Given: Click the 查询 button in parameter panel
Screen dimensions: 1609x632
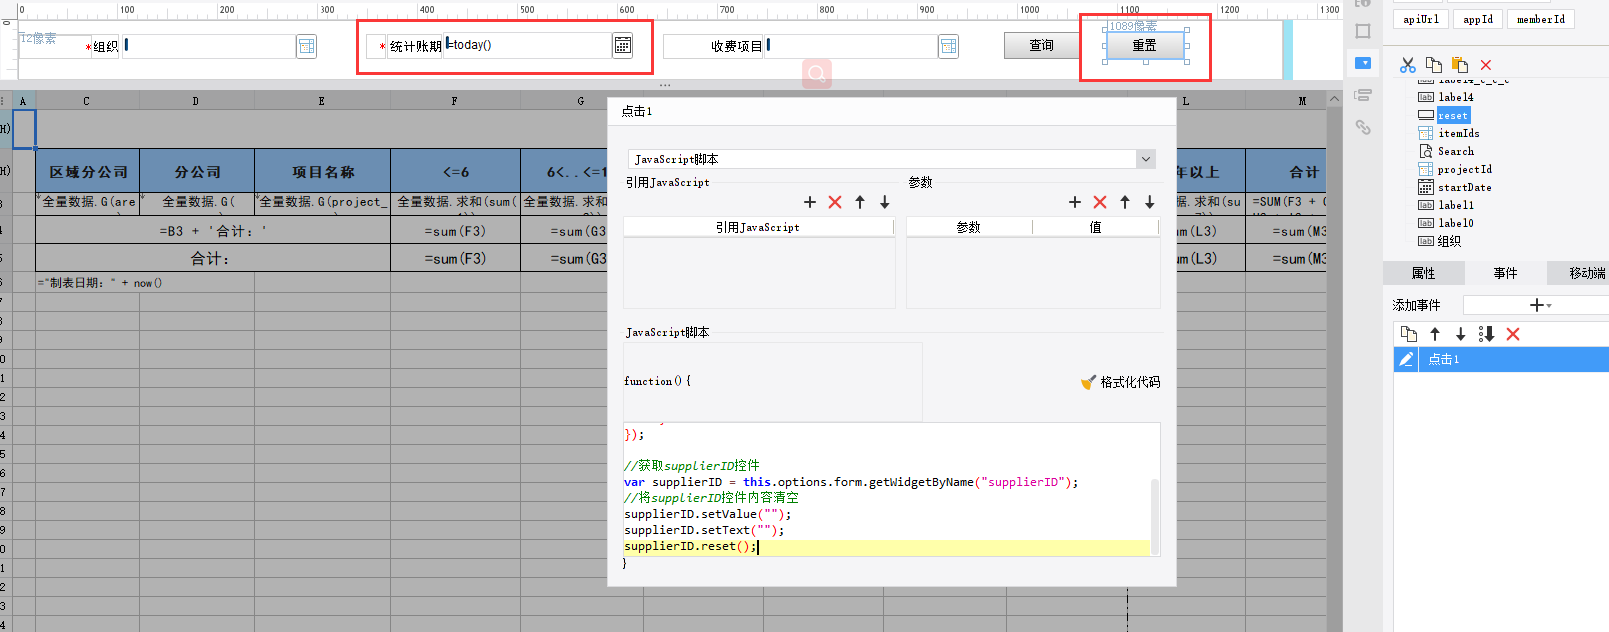Looking at the screenshot, I should tap(1041, 45).
